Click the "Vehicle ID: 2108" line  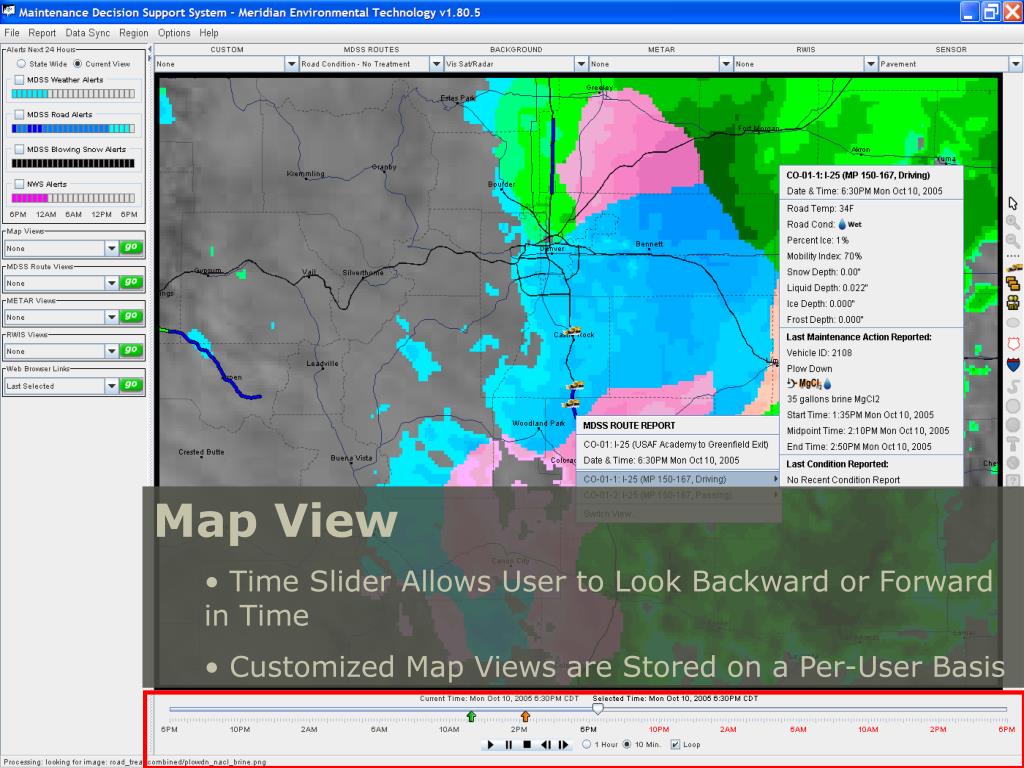pos(819,353)
